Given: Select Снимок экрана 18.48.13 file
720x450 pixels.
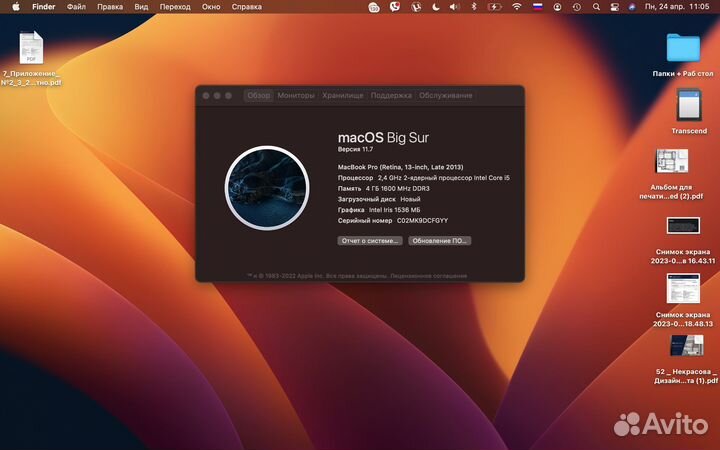Looking at the screenshot, I should (x=683, y=288).
